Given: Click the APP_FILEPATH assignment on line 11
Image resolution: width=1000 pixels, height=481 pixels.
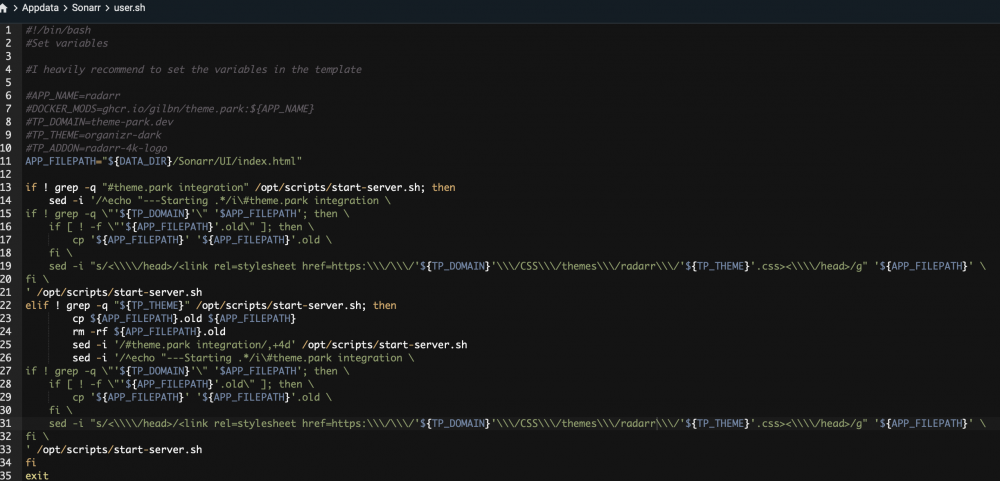Looking at the screenshot, I should tap(164, 161).
